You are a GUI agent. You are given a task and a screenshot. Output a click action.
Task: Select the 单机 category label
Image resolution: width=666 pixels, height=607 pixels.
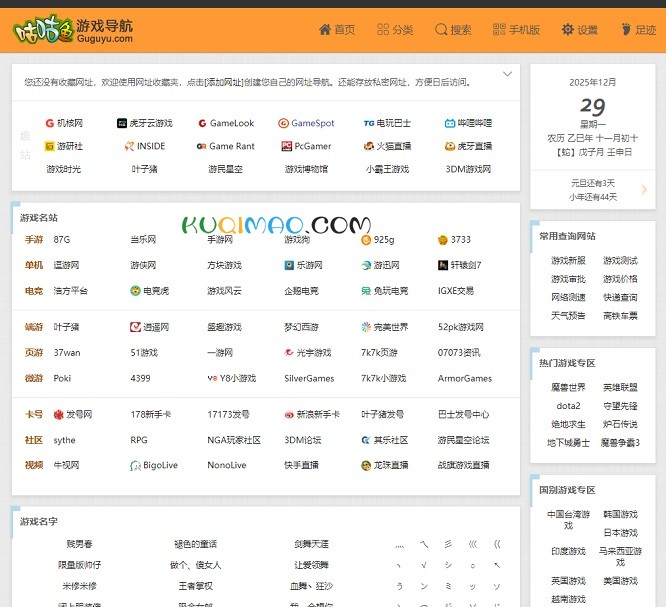click(34, 265)
